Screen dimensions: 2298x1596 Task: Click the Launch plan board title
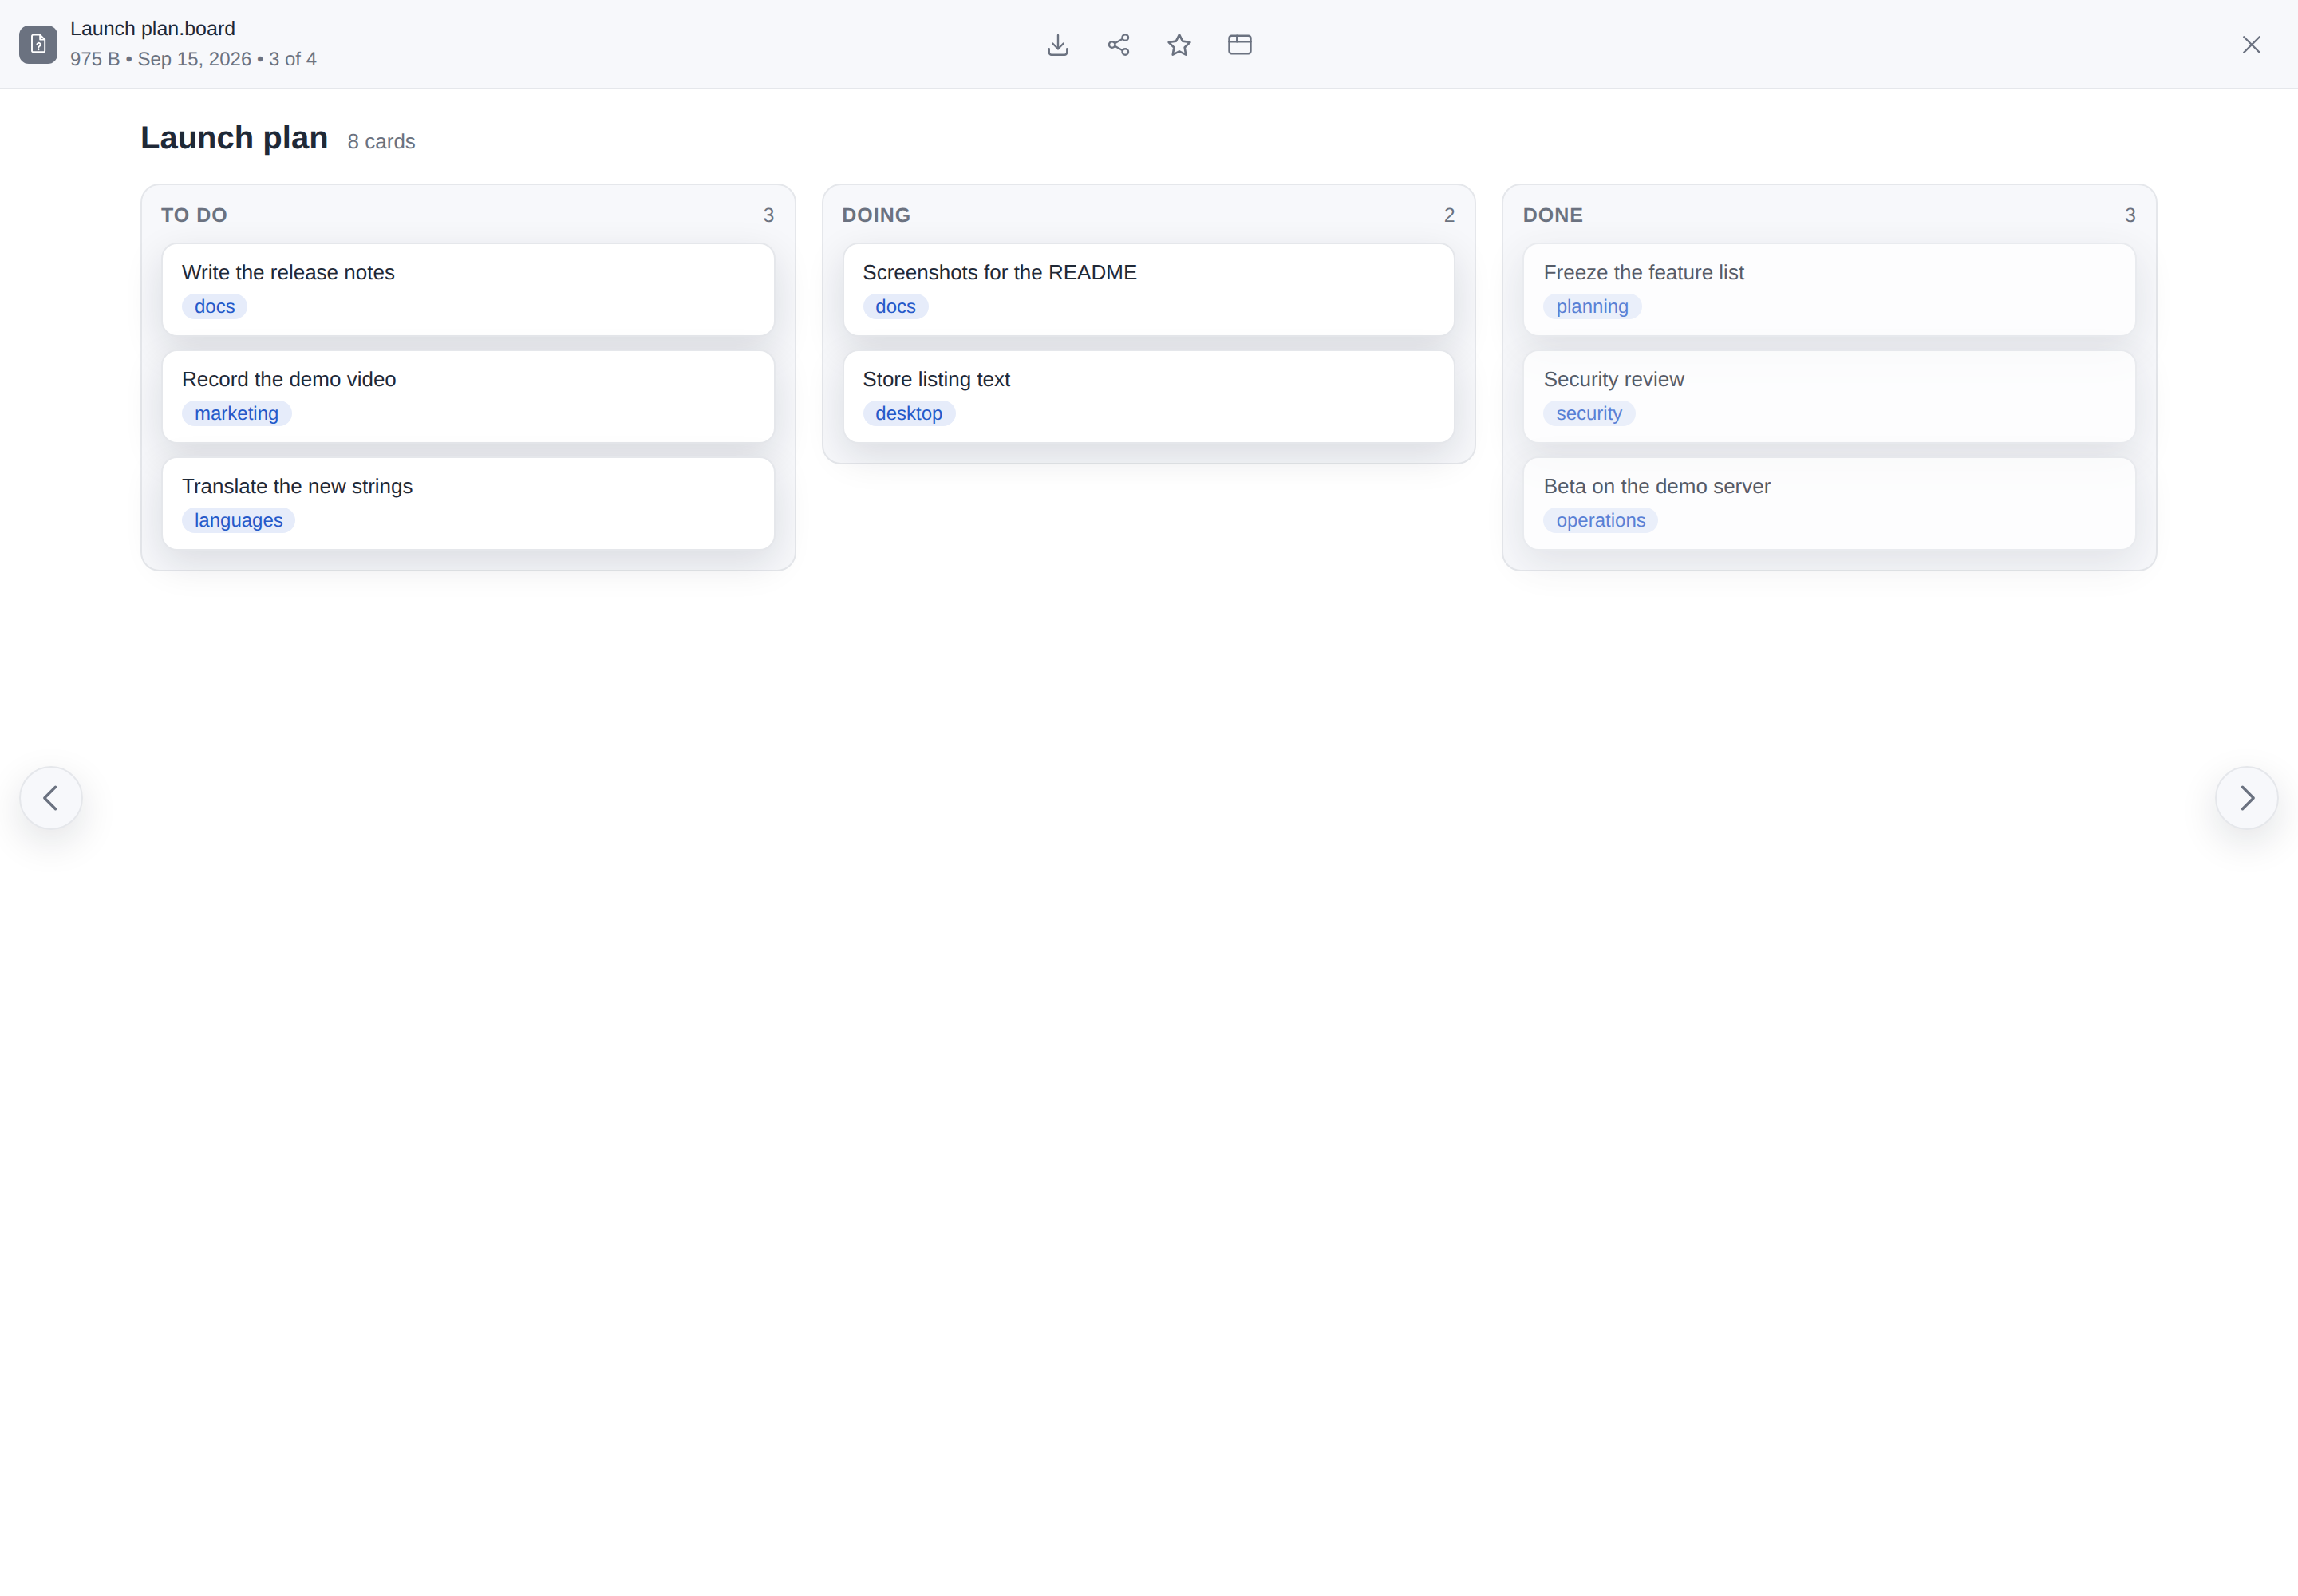(234, 138)
